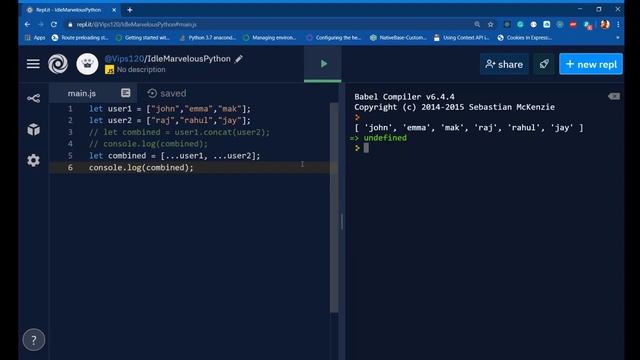Screen dimensions: 640x360
Task: Click the console input prompt
Action: pos(366,148)
